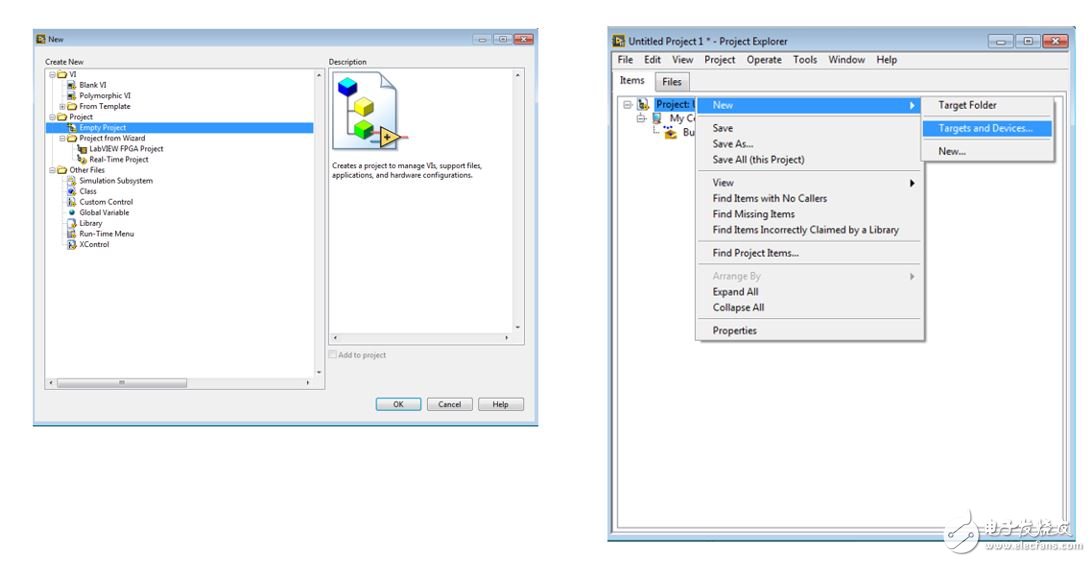Click the horizontal scrollbar under the Create New list

(x=180, y=383)
